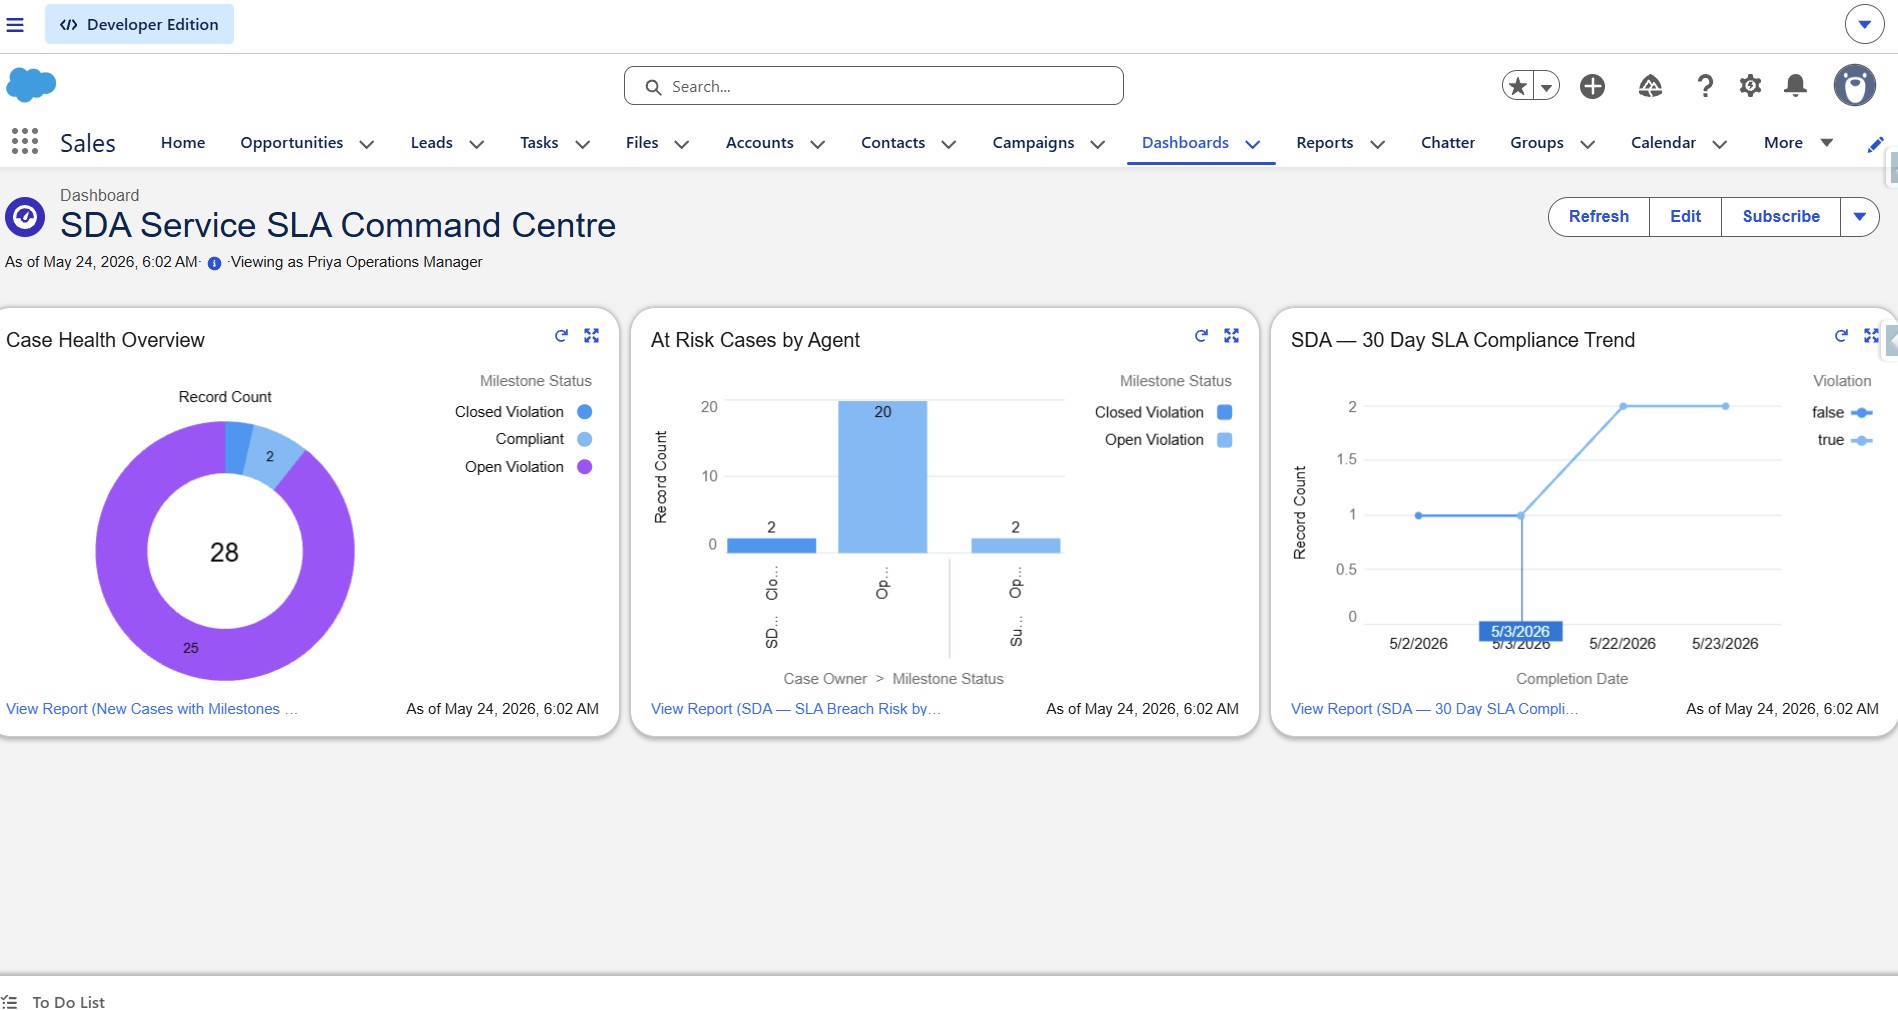Open View Report New Cases with Milestones link

pyautogui.click(x=152, y=709)
